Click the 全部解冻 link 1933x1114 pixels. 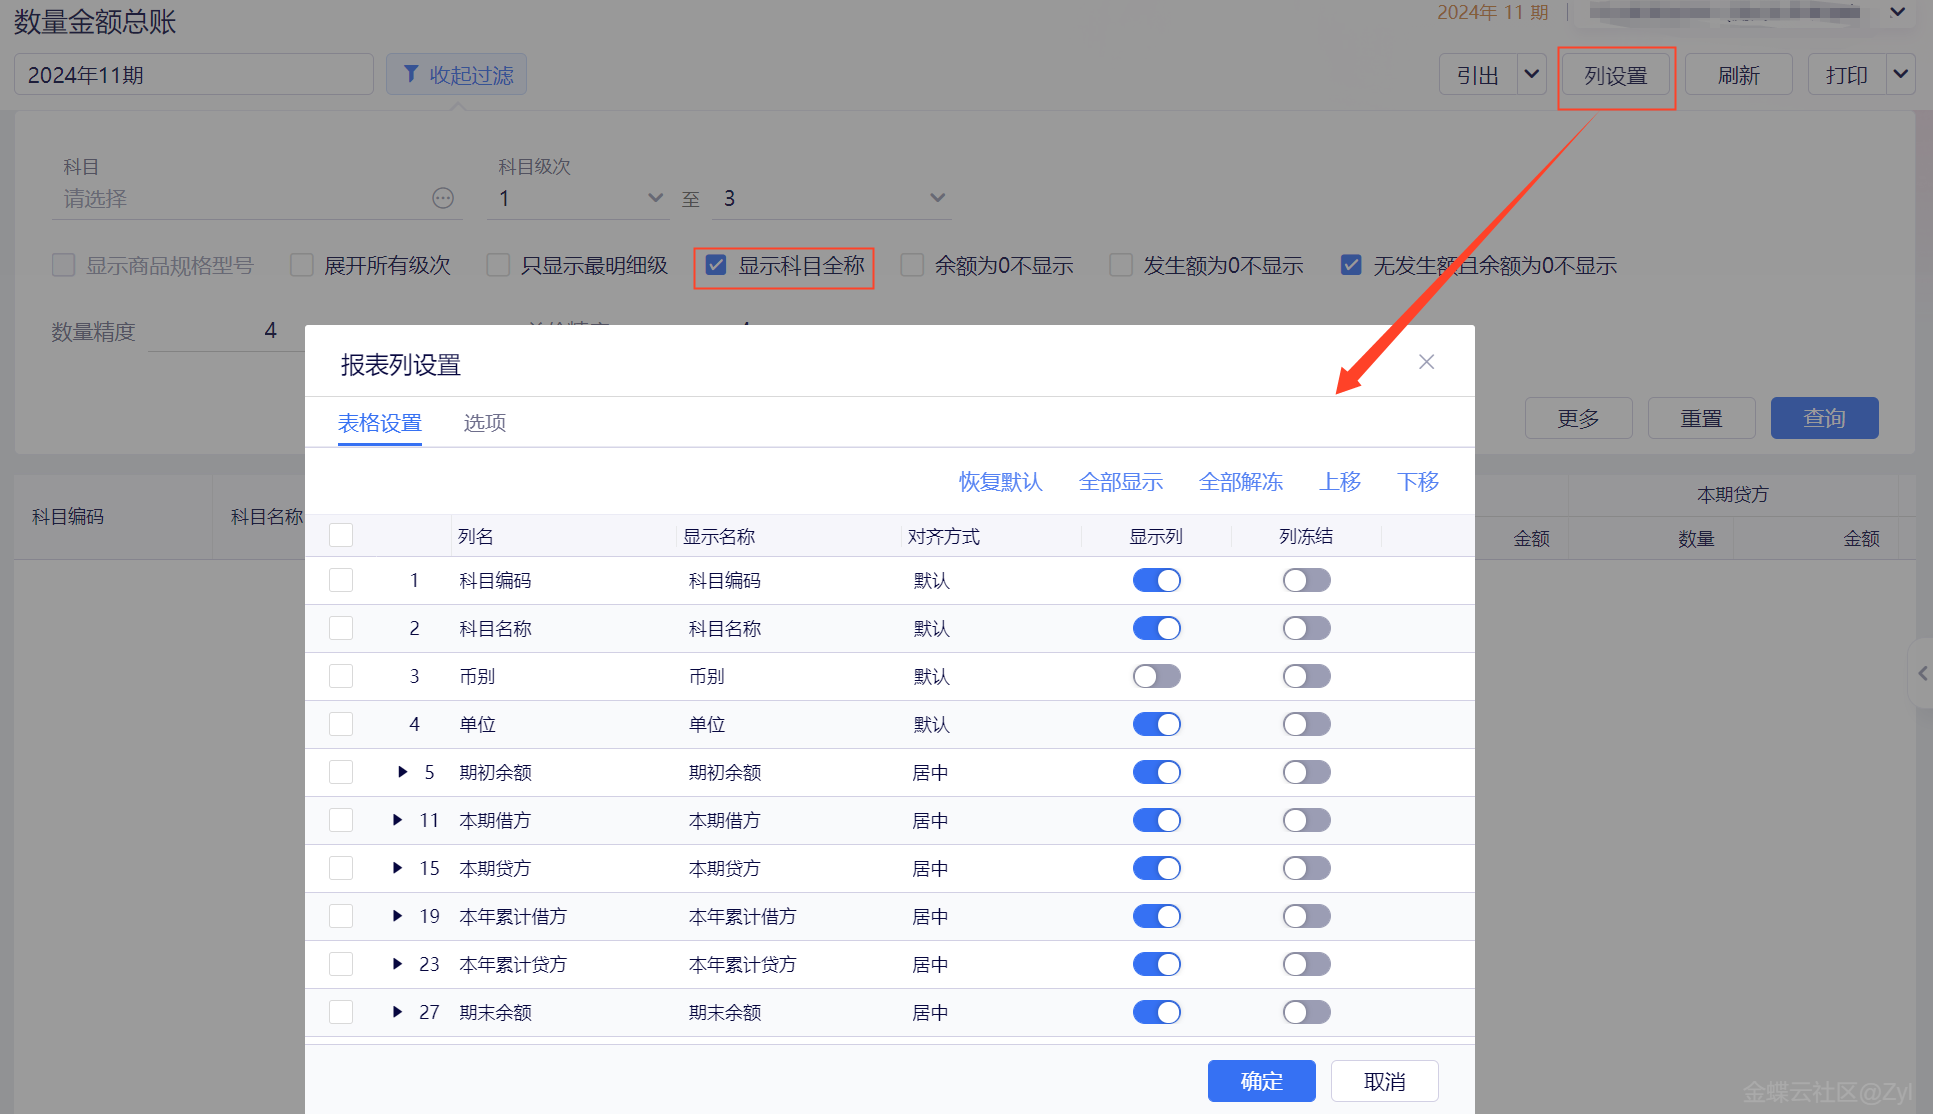coord(1241,482)
